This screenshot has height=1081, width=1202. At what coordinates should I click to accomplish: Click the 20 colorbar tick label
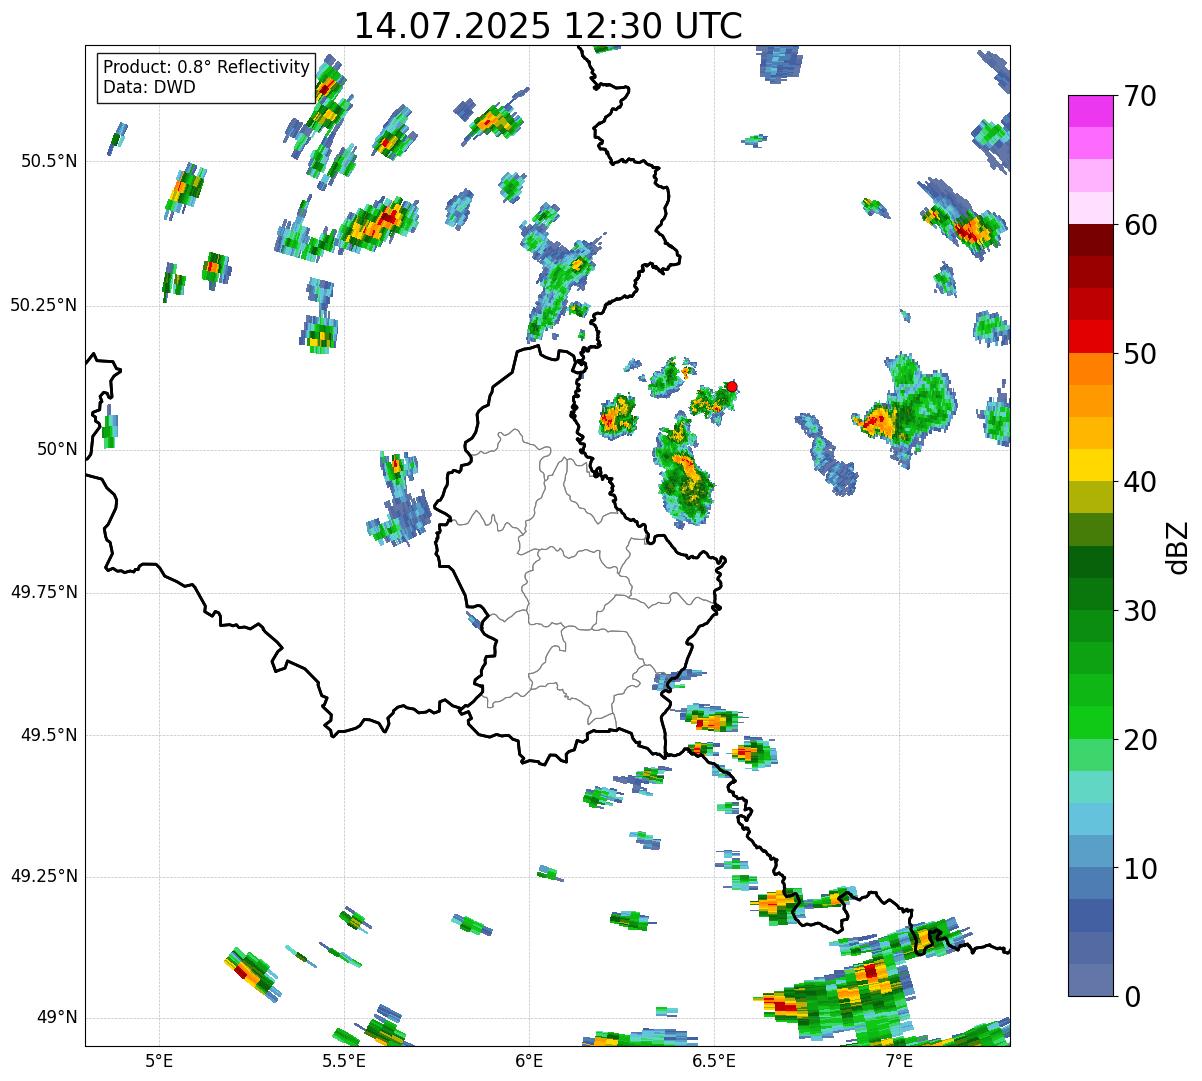(1139, 740)
